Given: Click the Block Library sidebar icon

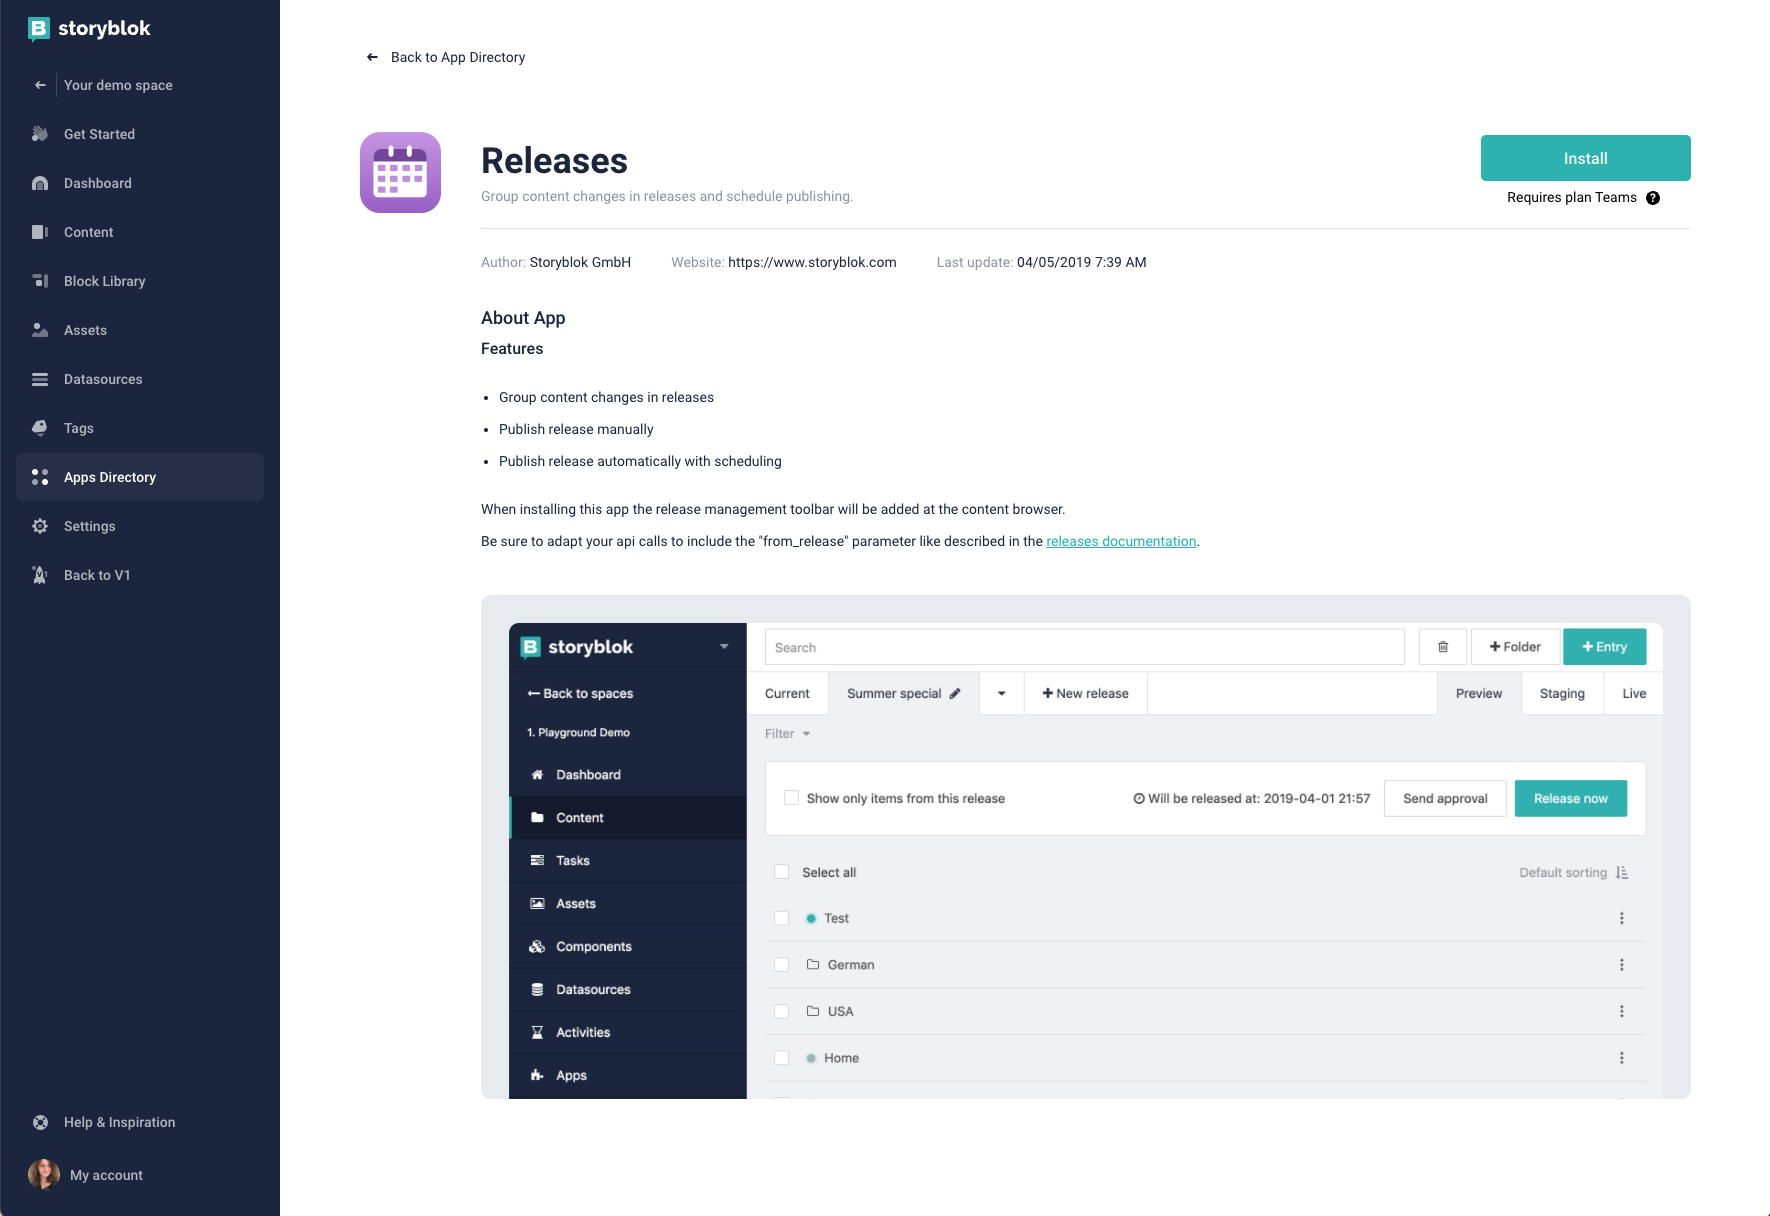Looking at the screenshot, I should (x=40, y=281).
